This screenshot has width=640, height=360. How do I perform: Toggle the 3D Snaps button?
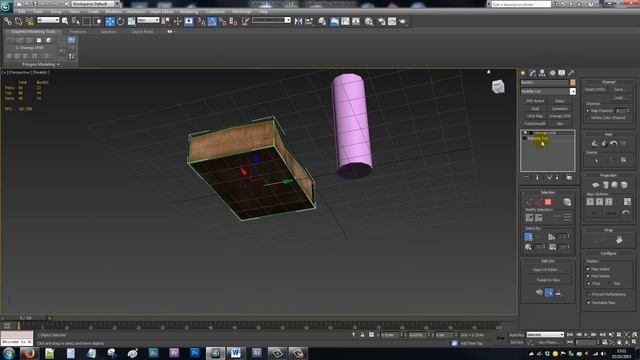pos(201,21)
